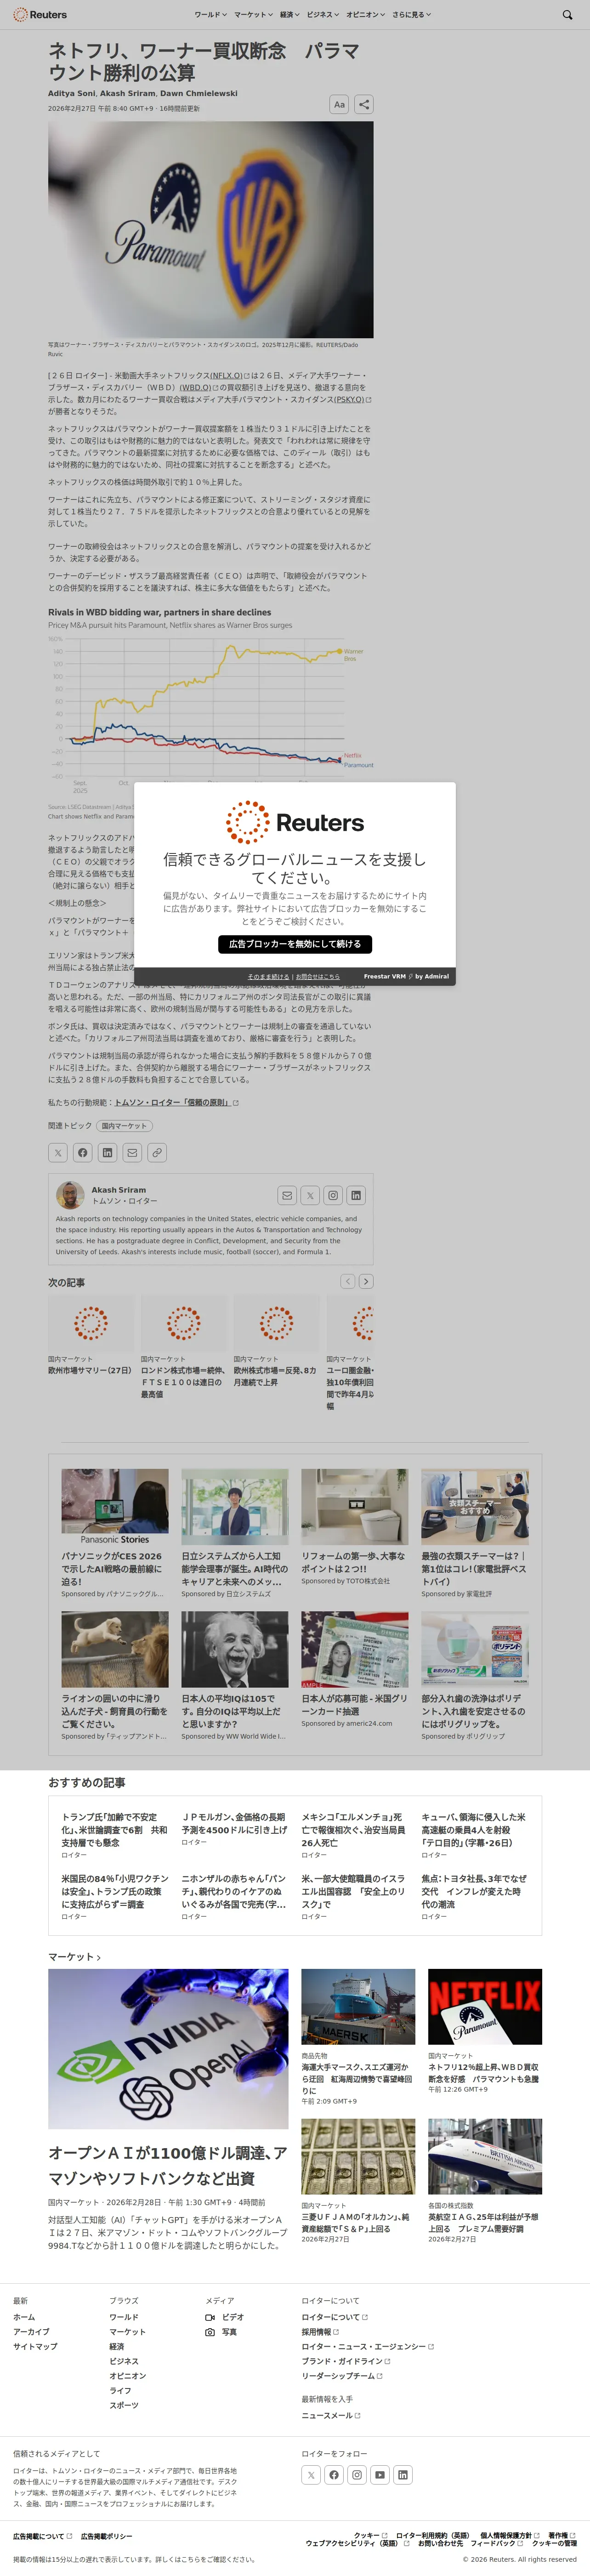Expand the ワールド menu in the header

210,15
